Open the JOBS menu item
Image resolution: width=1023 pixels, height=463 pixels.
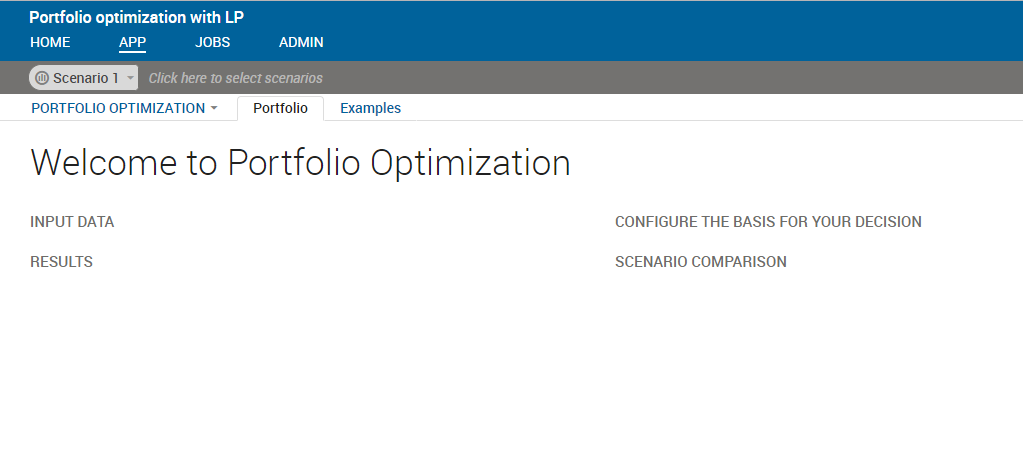pyautogui.click(x=213, y=42)
